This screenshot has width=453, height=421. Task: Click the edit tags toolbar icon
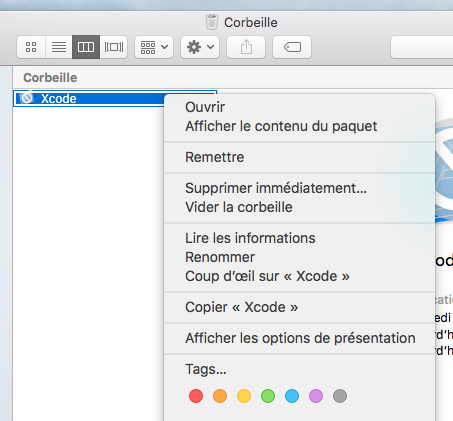point(292,47)
